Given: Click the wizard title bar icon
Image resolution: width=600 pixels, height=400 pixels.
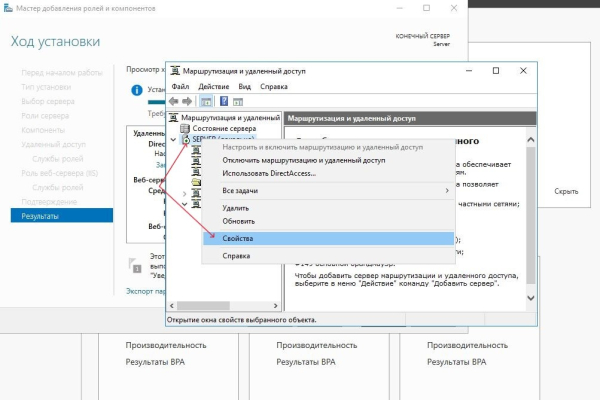Looking at the screenshot, I should point(8,8).
